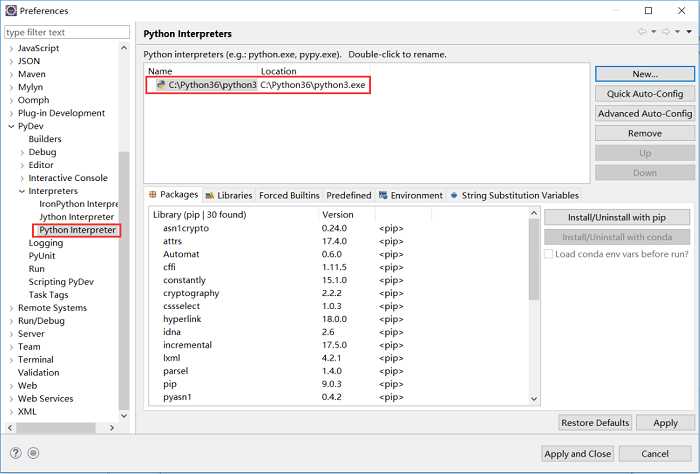Select Python Interpreter in the tree
Viewport: 700px width, 474px height.
pos(77,230)
